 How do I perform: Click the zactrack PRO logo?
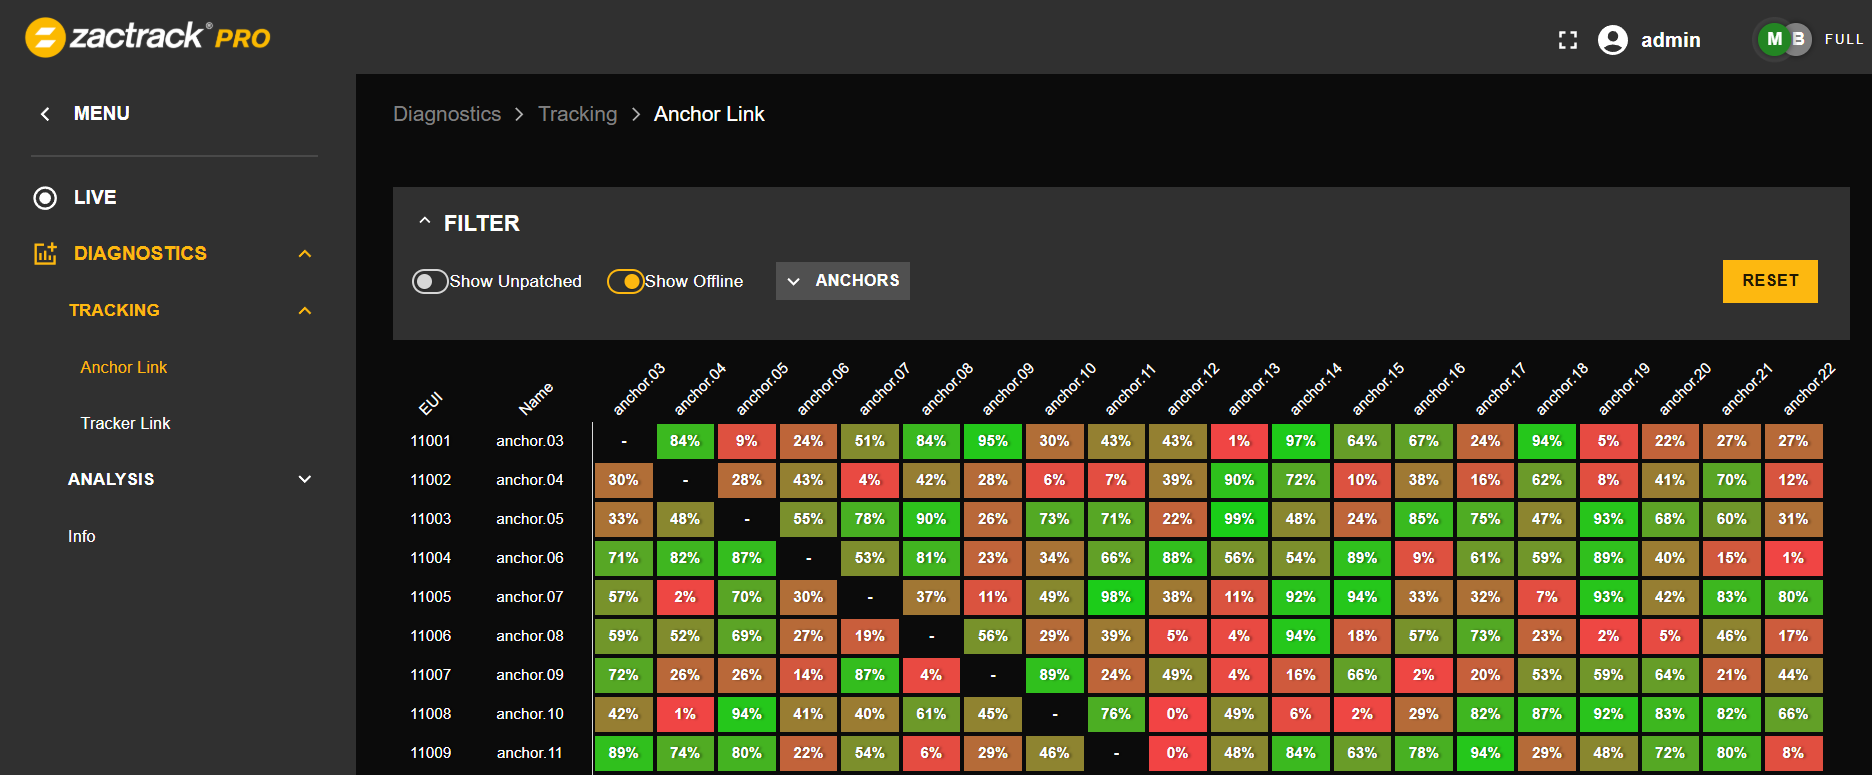147,38
